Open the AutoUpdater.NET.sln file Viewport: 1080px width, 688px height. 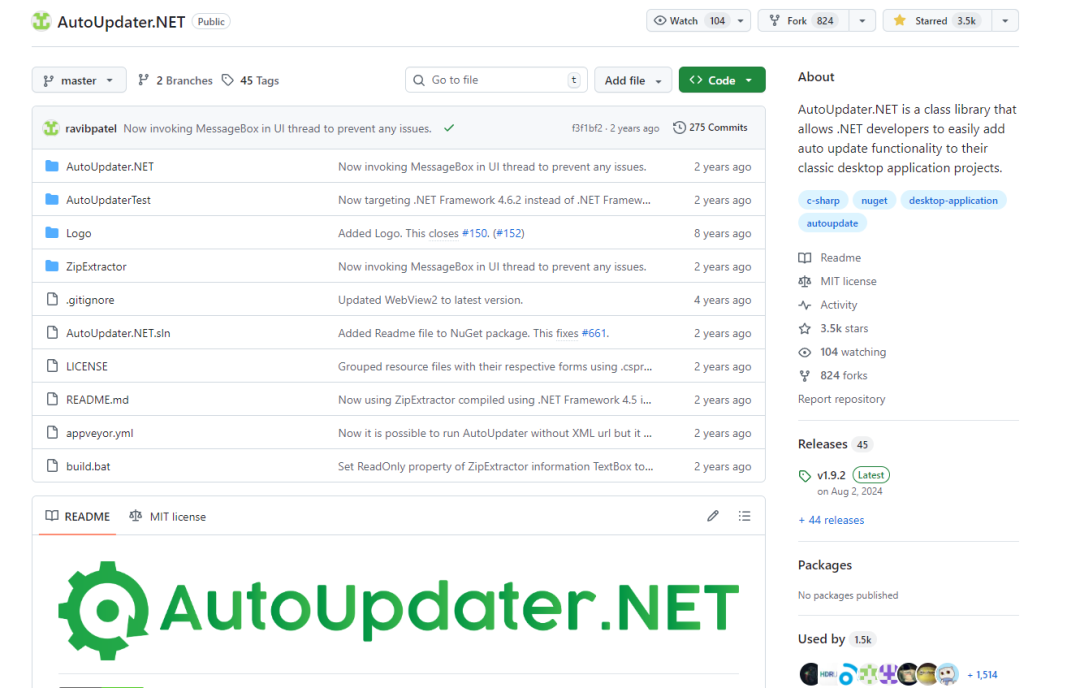click(118, 333)
